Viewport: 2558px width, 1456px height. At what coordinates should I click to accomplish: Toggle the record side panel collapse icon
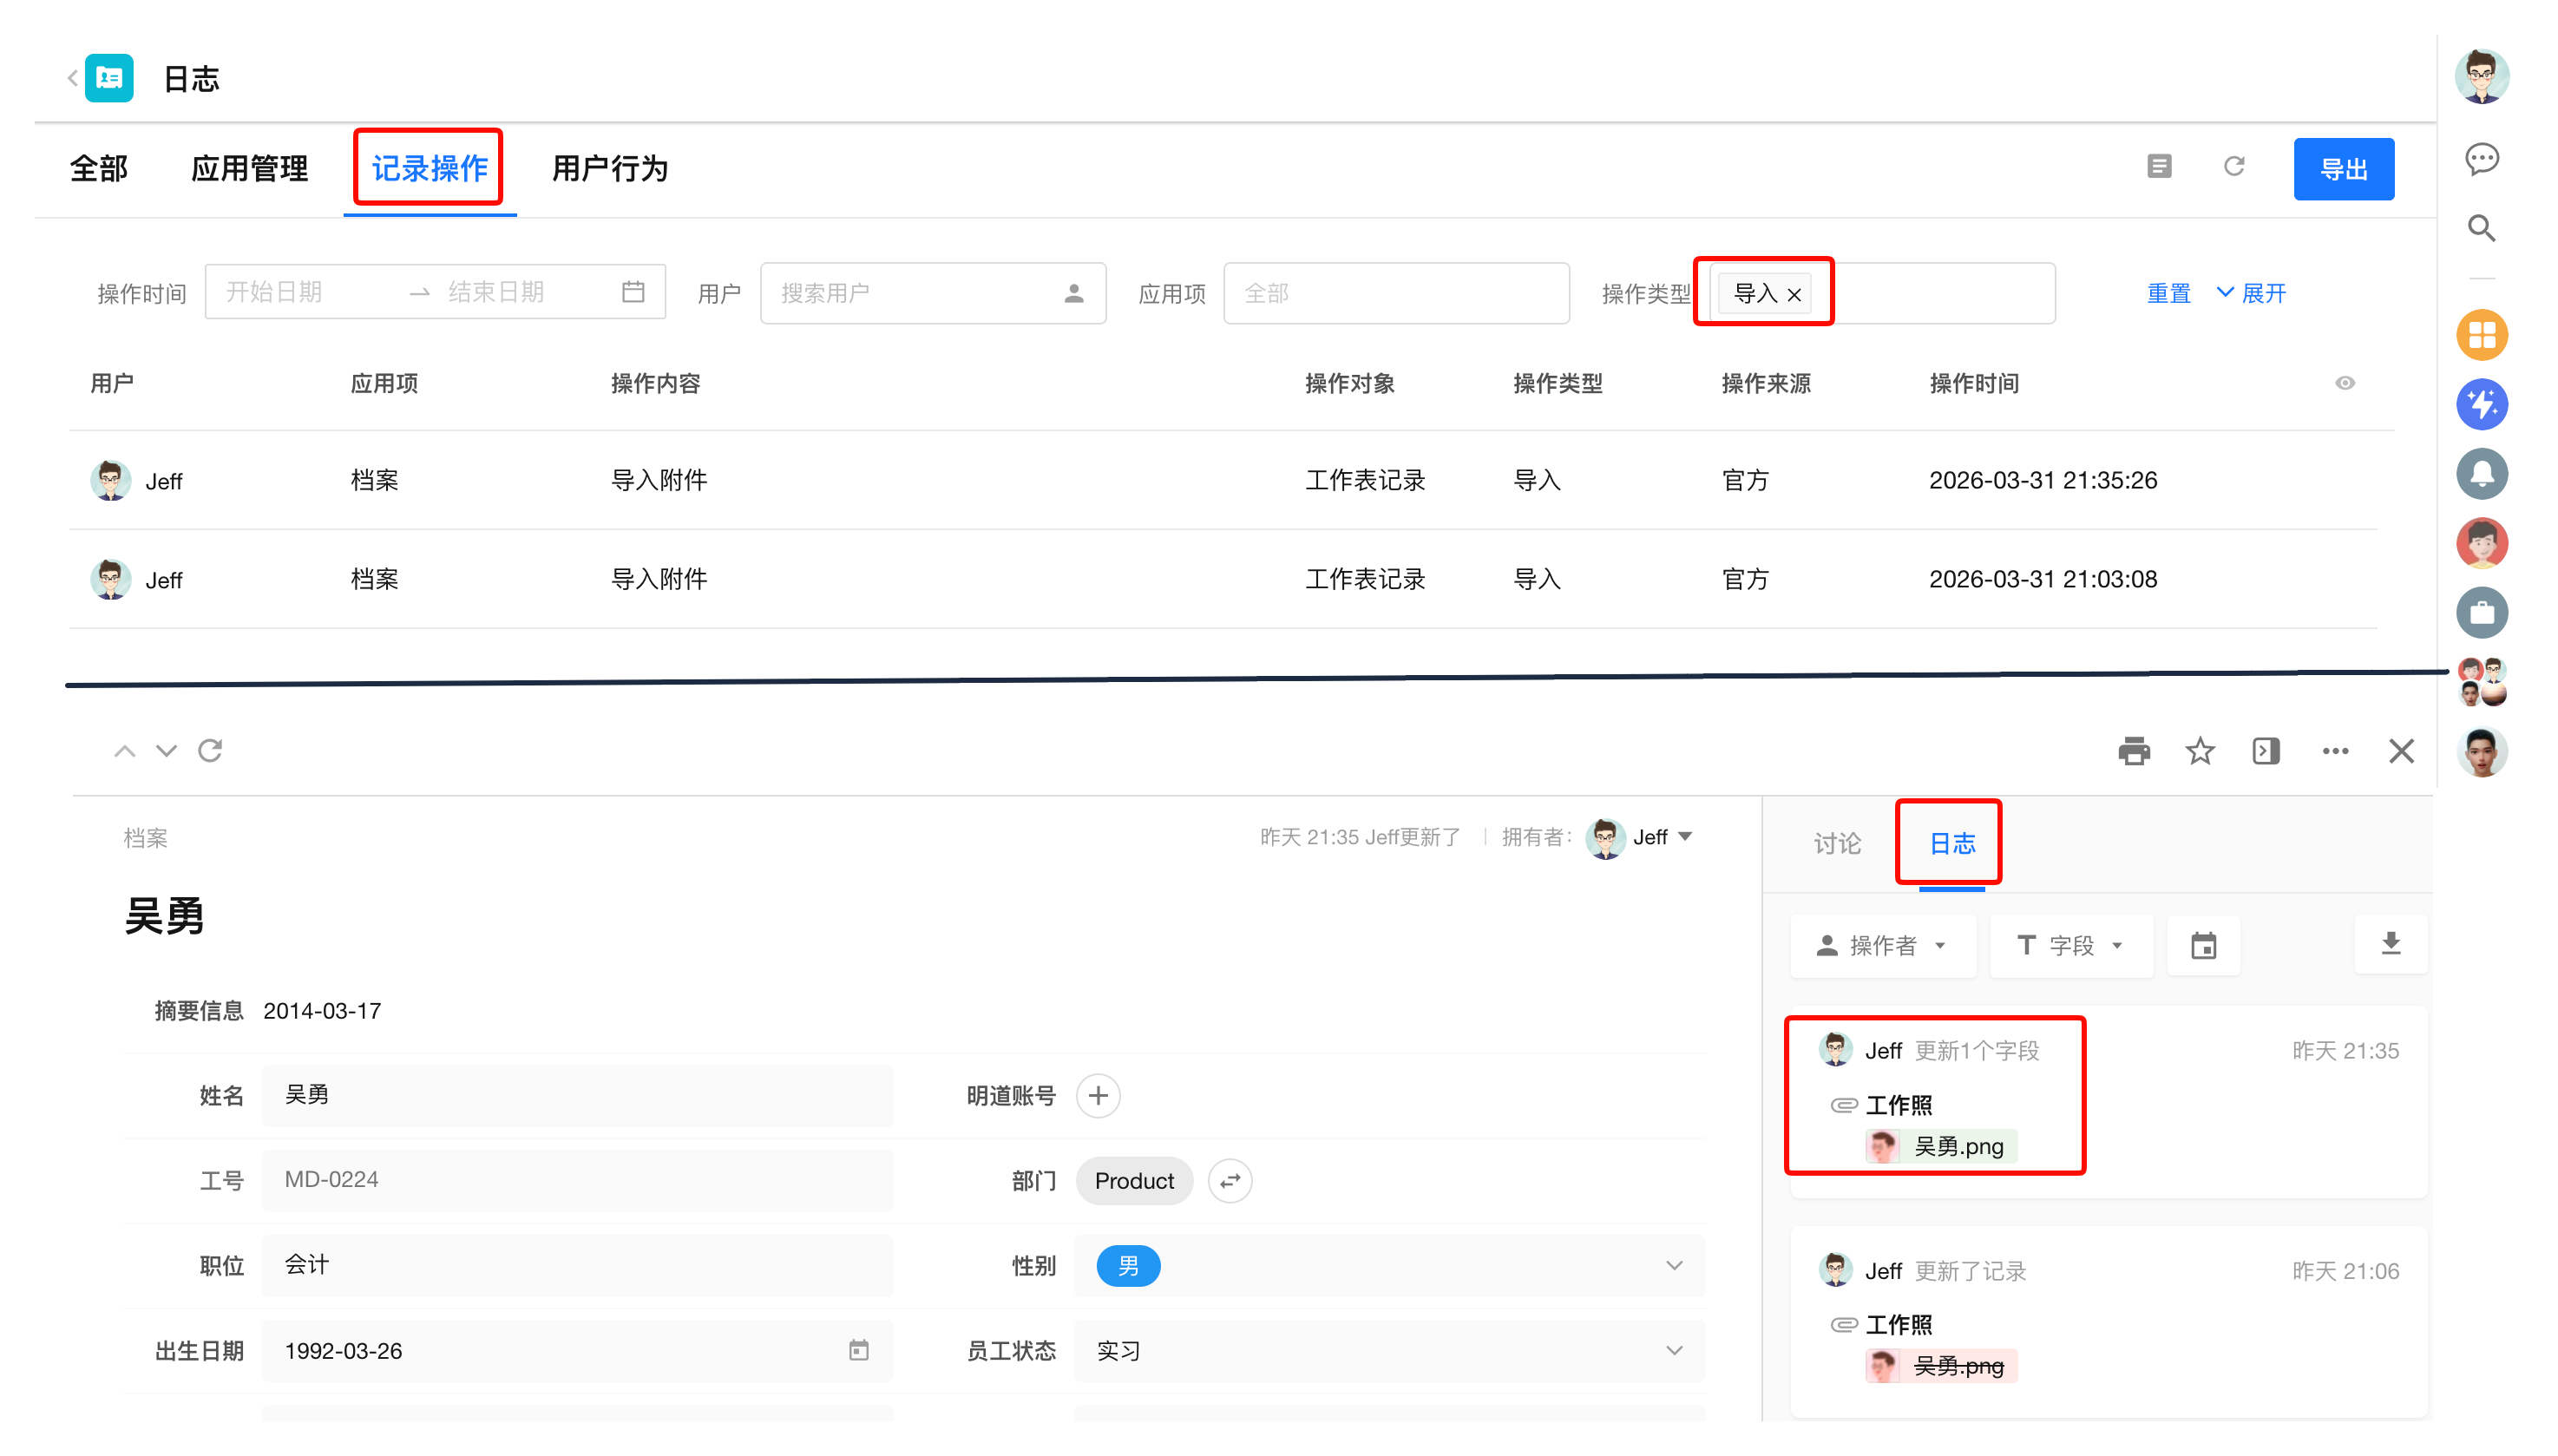pyautogui.click(x=2265, y=751)
